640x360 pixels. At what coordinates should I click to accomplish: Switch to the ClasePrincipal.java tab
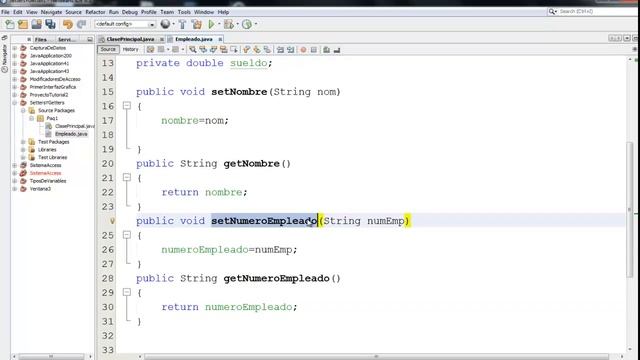[130, 39]
